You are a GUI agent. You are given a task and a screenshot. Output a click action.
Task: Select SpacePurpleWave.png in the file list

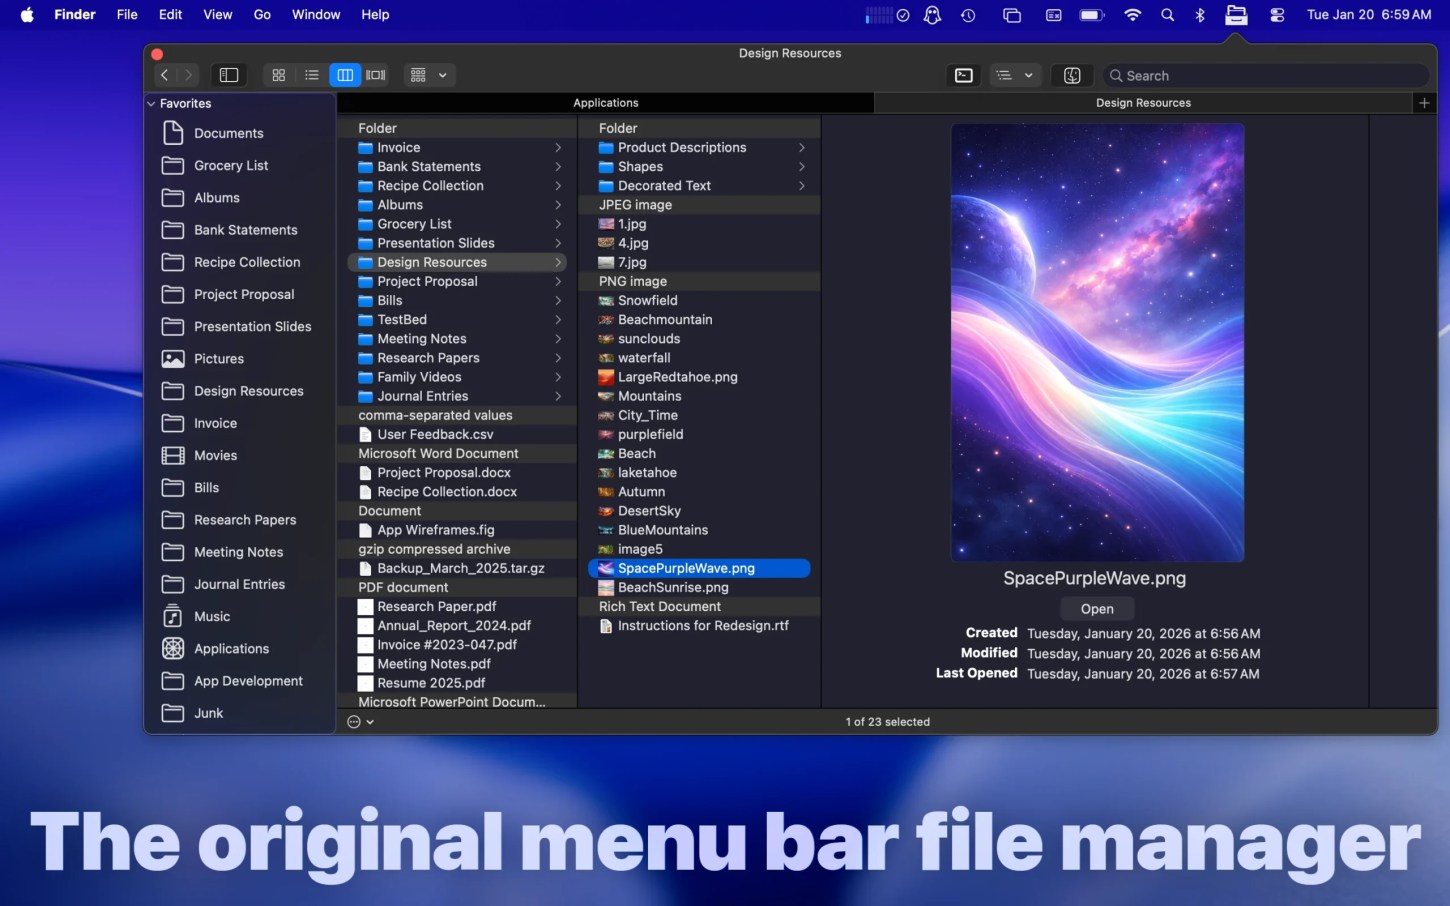[686, 568]
